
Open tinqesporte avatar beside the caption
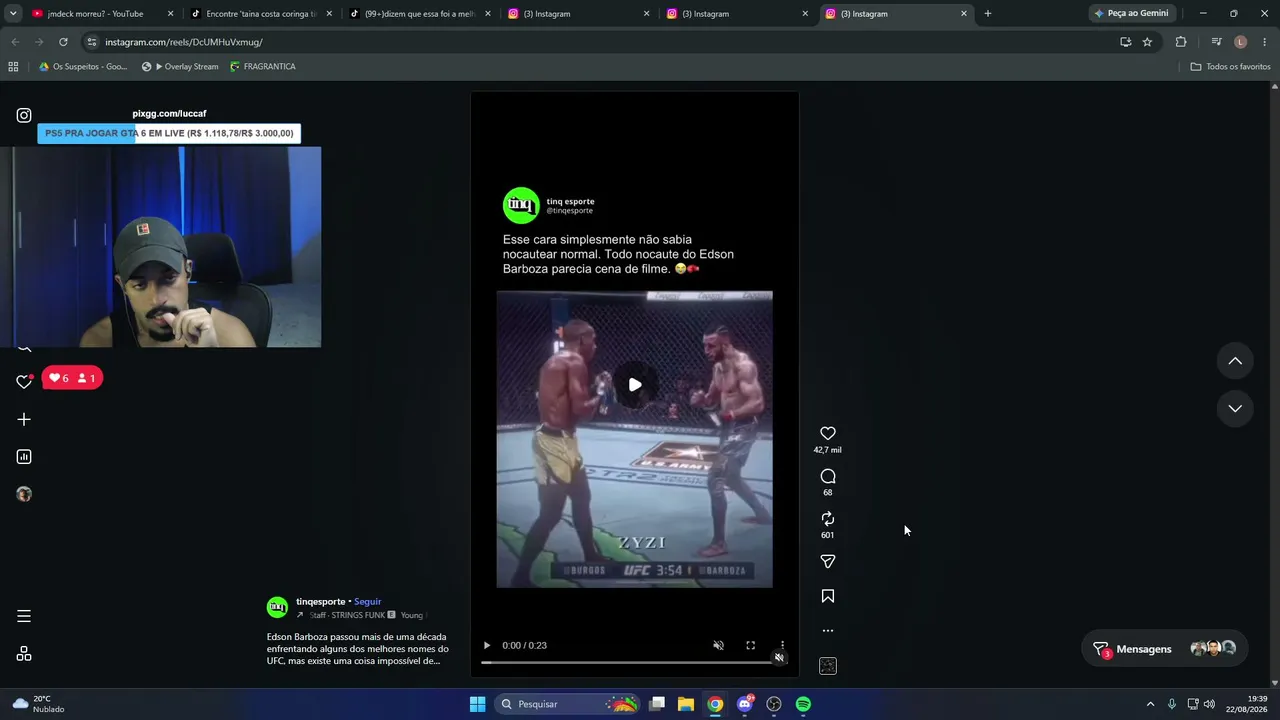(277, 607)
